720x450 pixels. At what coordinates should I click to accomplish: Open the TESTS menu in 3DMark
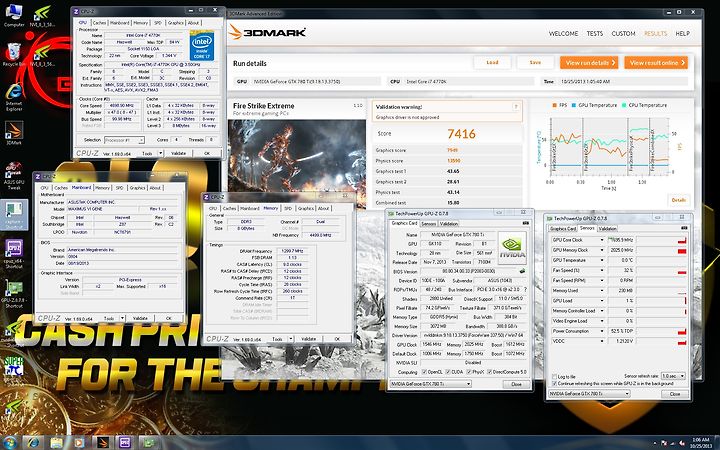(595, 34)
